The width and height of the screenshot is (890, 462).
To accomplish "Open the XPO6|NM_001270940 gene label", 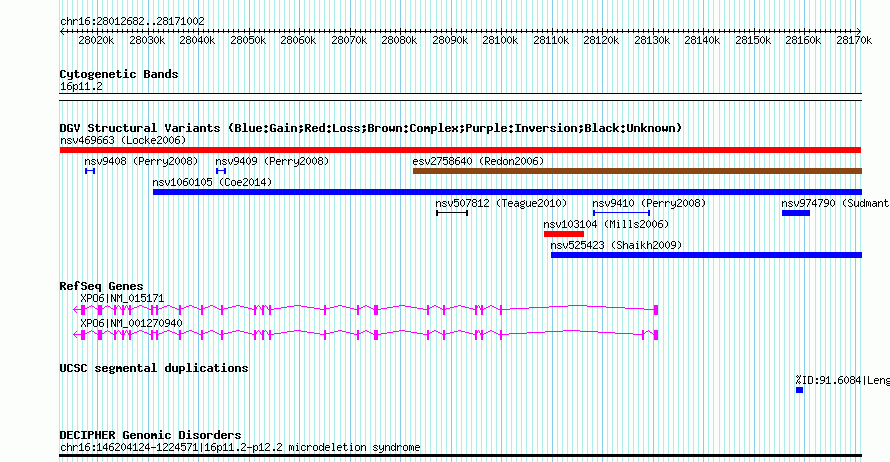I will [x=131, y=323].
